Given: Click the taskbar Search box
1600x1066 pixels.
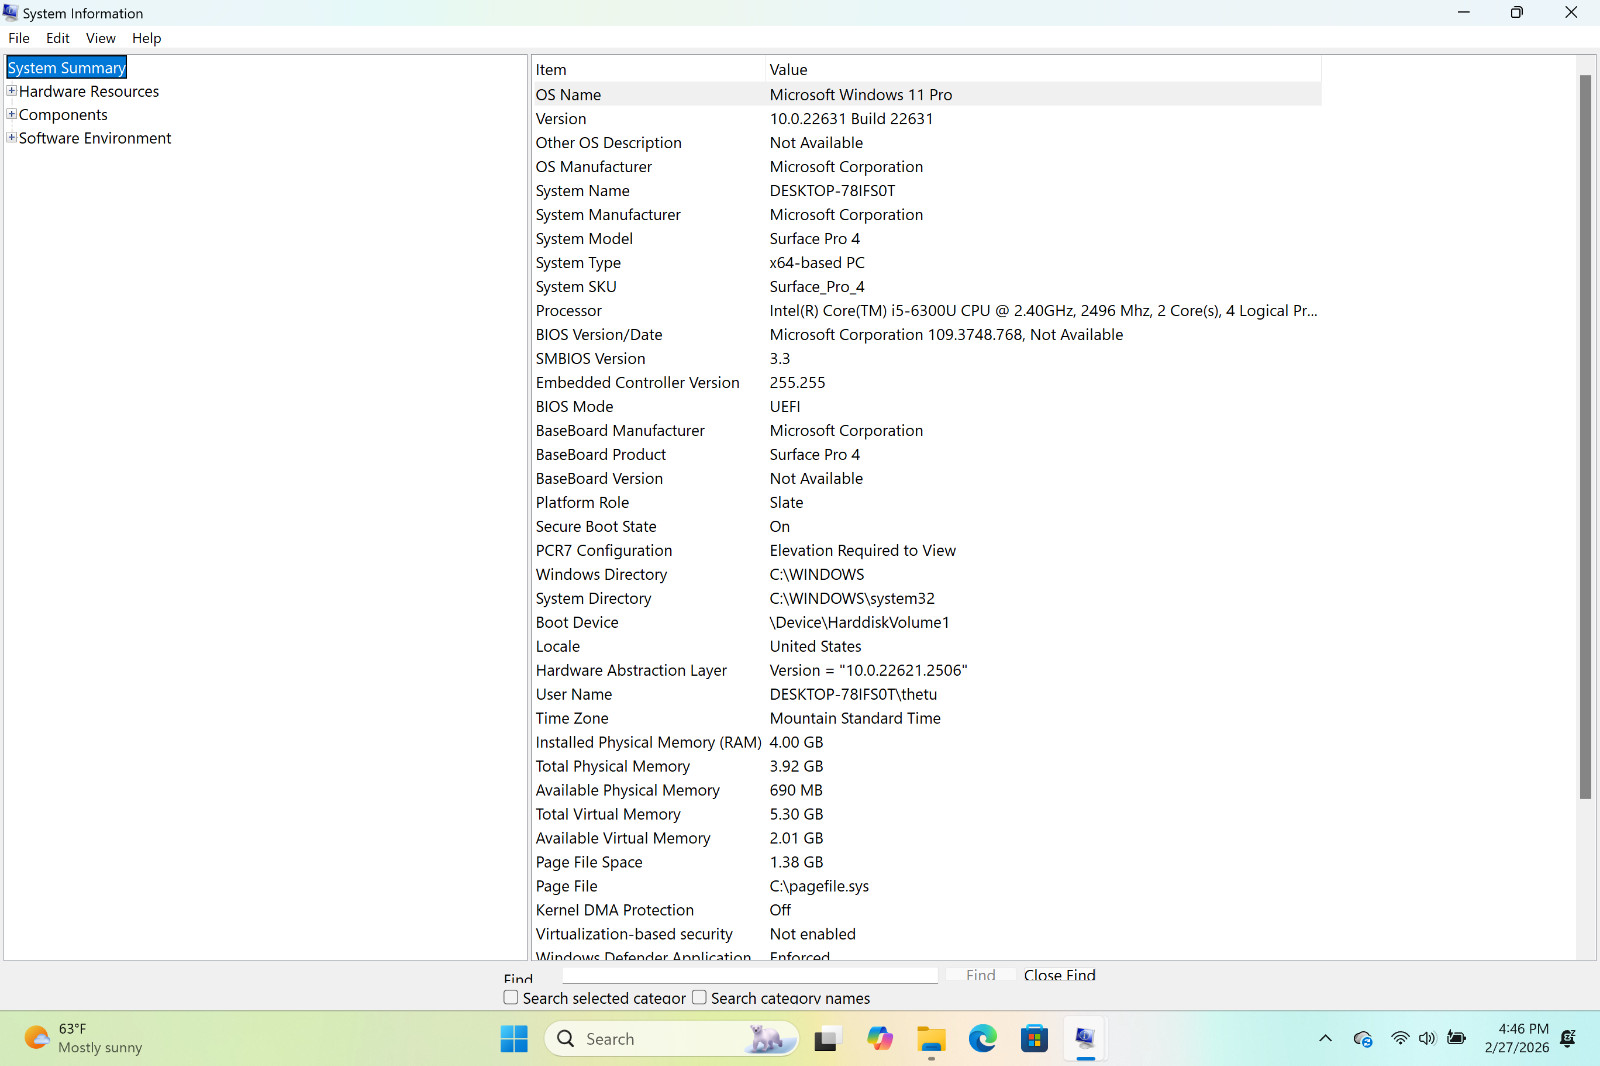Looking at the screenshot, I should pos(672,1039).
